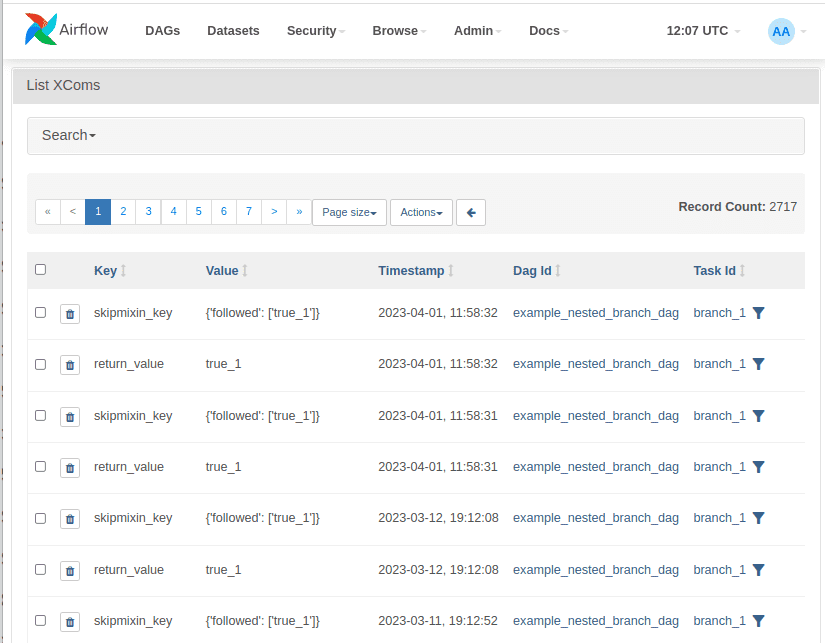The image size is (825, 643).
Task: Open the Admin menu
Action: [478, 31]
